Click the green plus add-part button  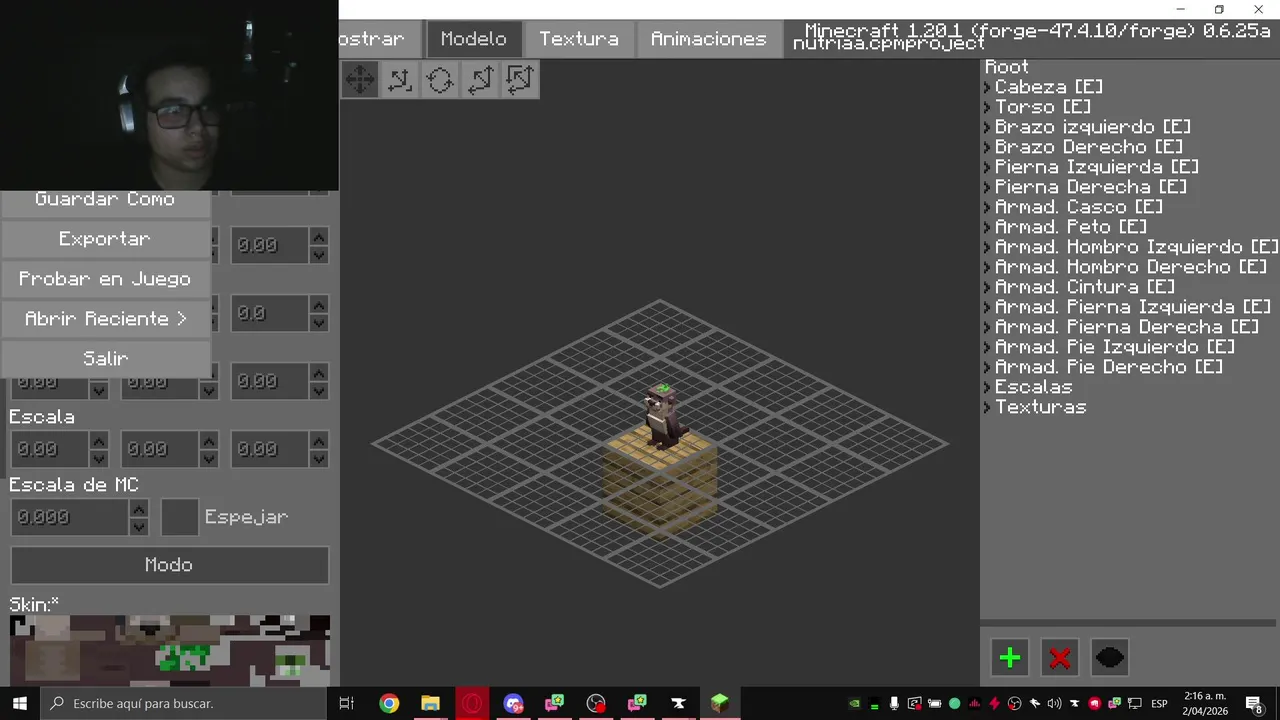pos(1010,657)
